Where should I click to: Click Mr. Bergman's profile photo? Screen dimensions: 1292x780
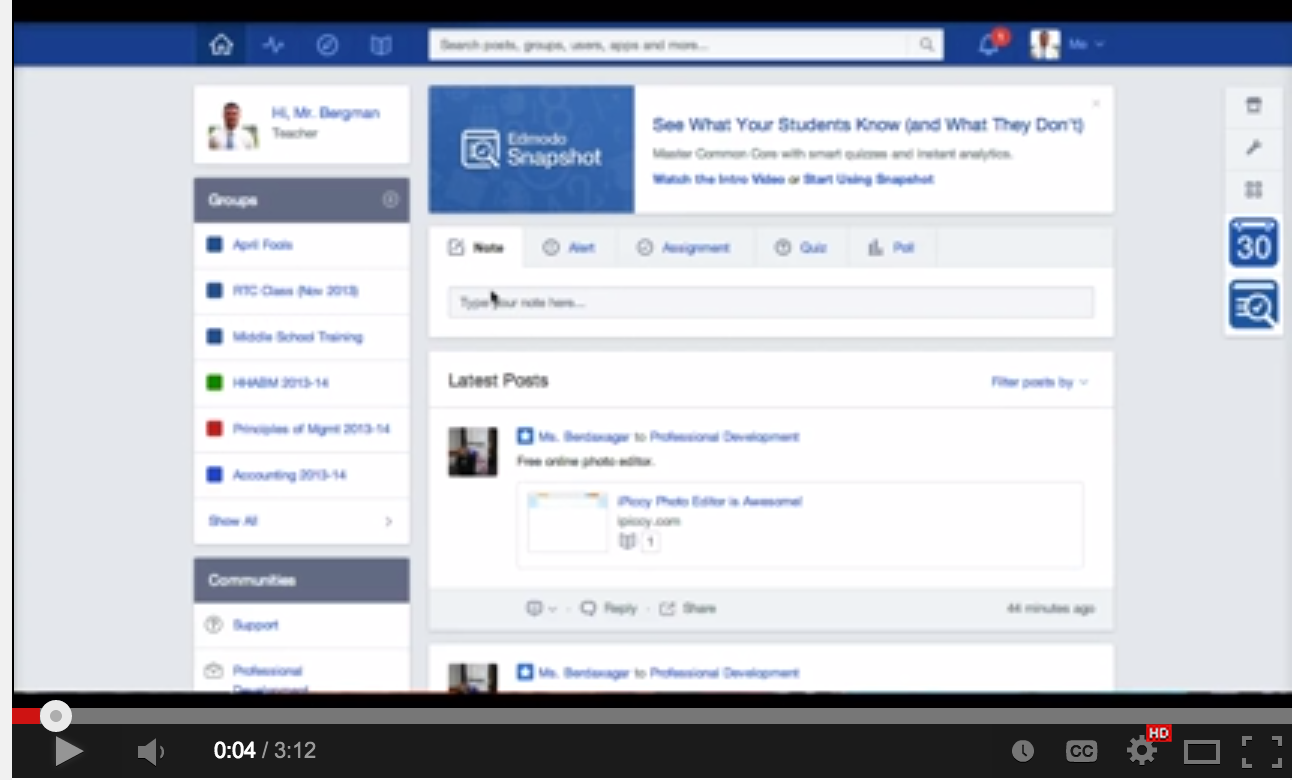[233, 126]
